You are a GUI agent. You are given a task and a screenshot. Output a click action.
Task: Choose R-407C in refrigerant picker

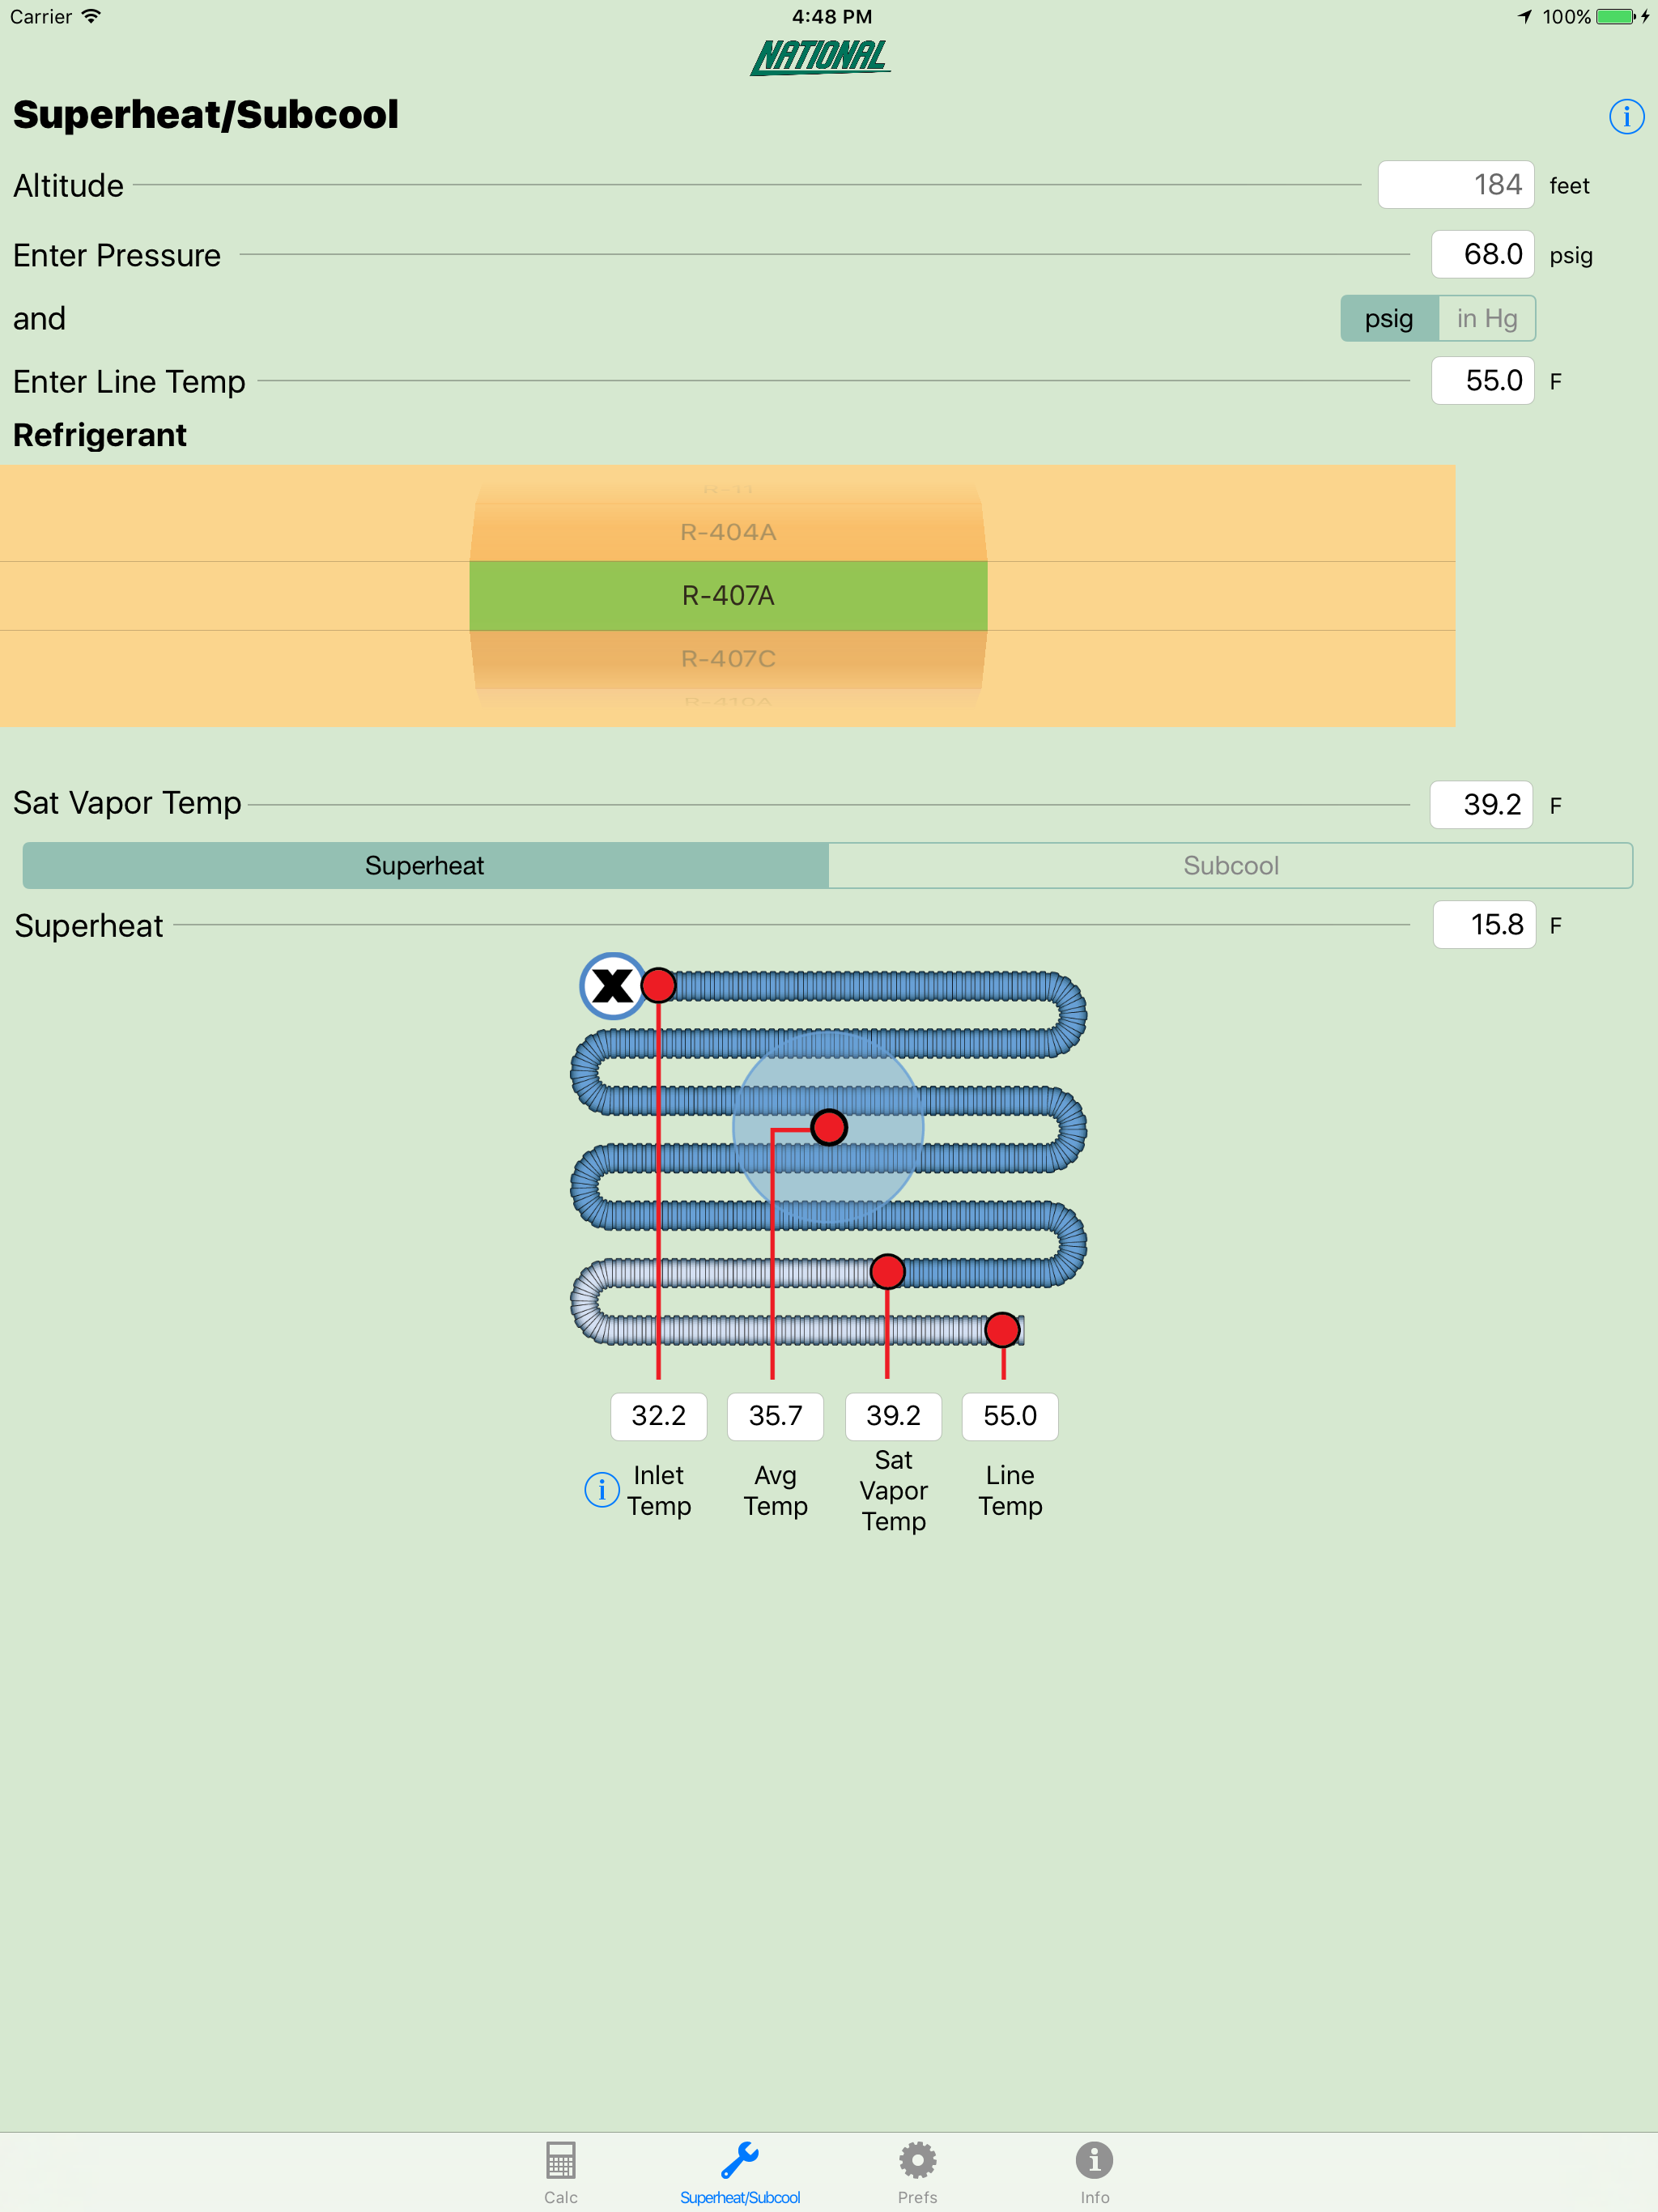(x=728, y=658)
